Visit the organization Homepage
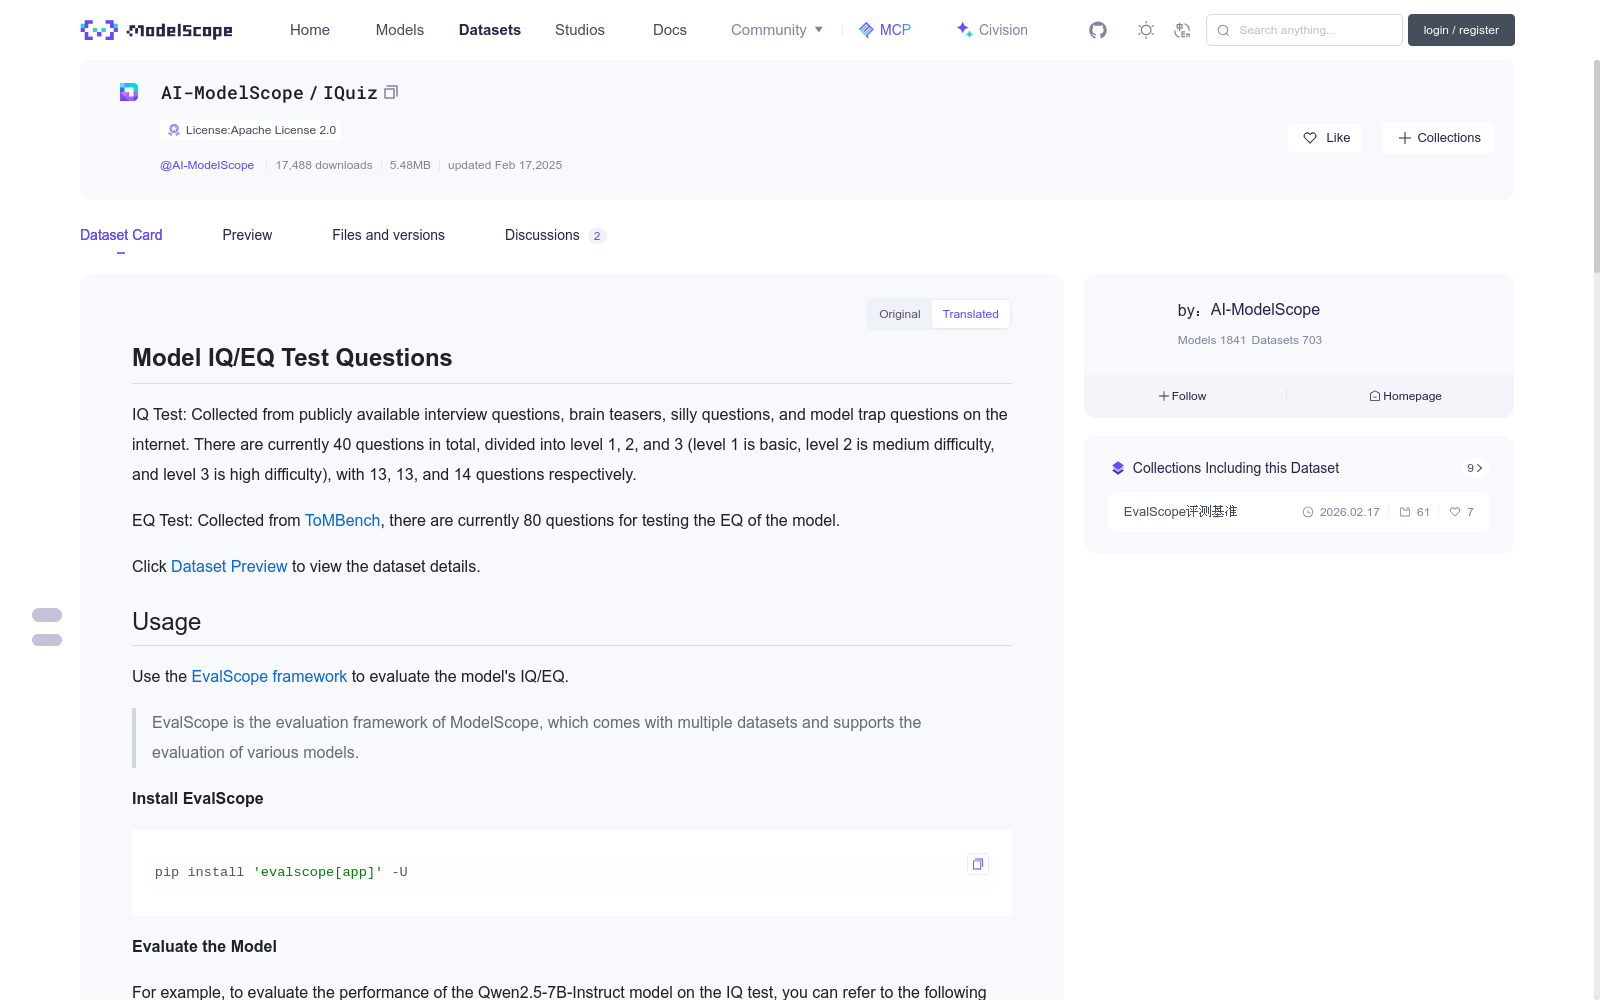Screen dimensions: 1600x1000 1405,396
